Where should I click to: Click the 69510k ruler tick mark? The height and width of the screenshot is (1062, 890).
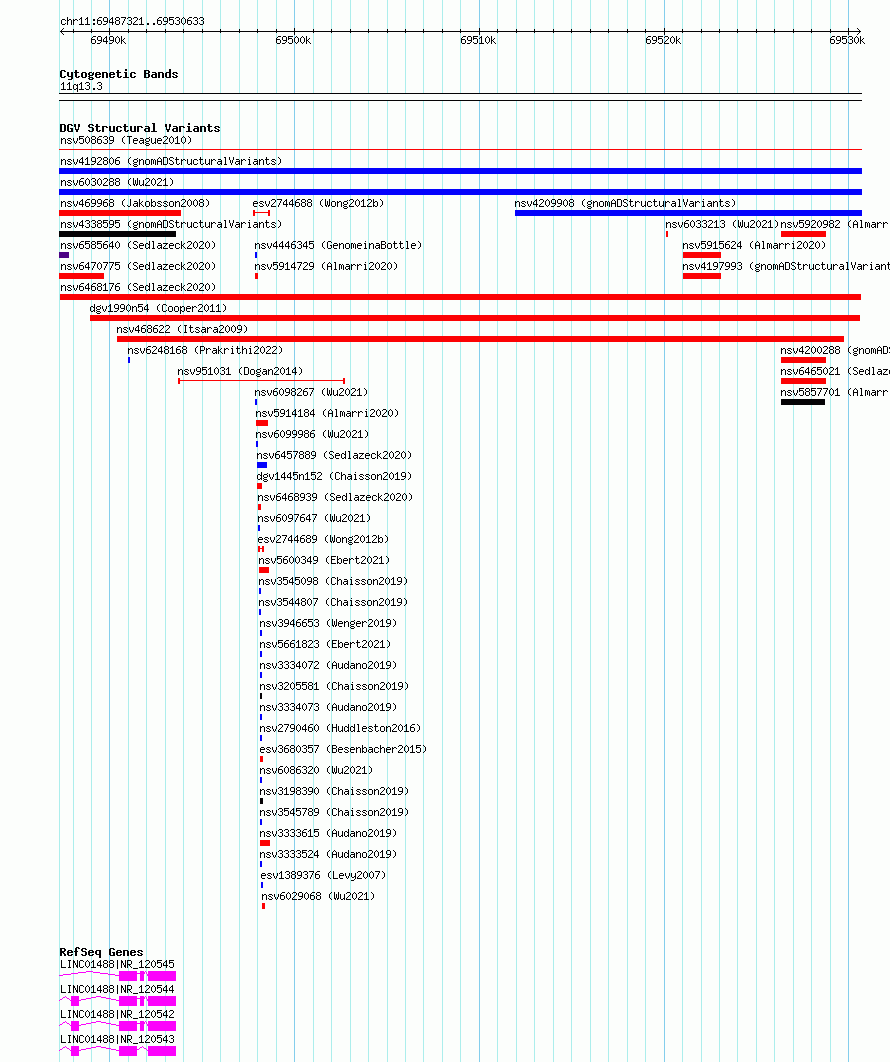pyautogui.click(x=479, y=33)
